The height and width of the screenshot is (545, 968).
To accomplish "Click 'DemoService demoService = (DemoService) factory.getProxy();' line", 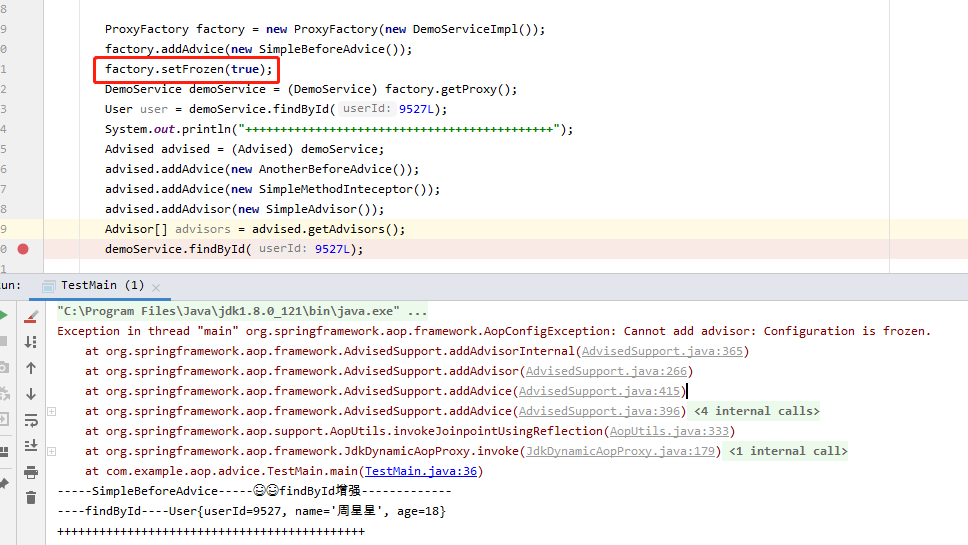I will click(x=311, y=89).
